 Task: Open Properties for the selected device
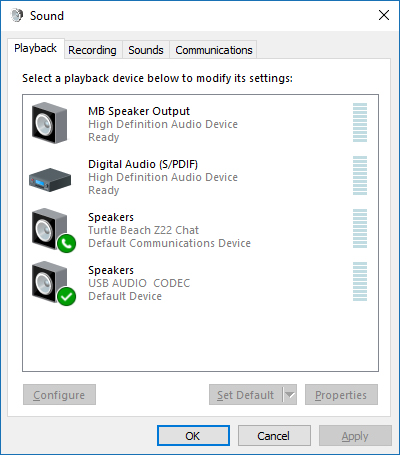(x=341, y=395)
